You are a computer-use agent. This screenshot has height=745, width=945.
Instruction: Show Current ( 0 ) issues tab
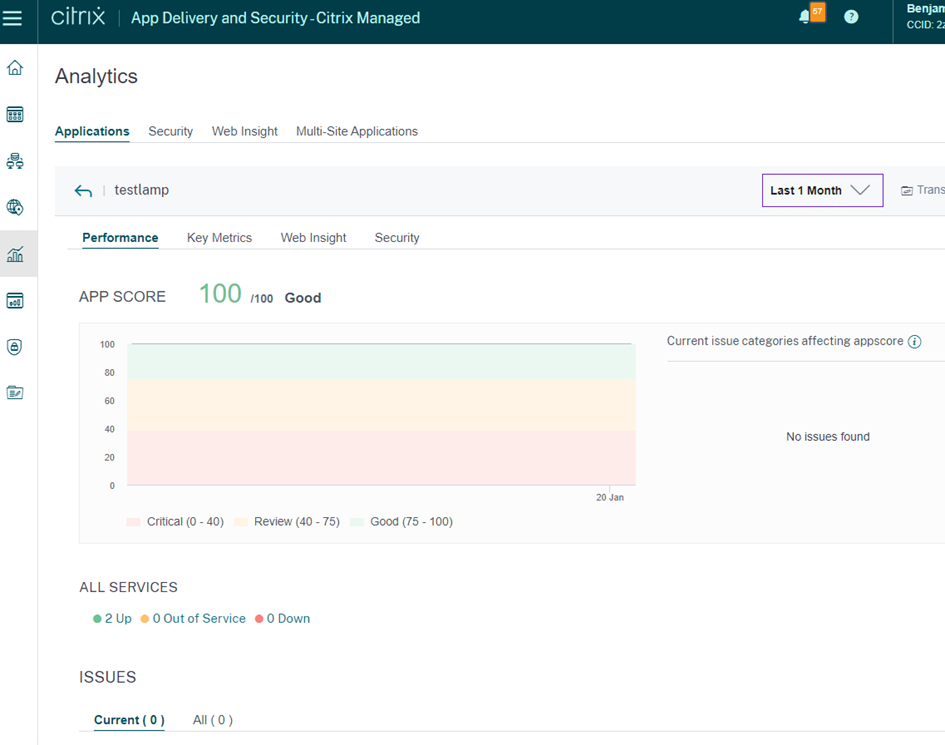pos(129,720)
